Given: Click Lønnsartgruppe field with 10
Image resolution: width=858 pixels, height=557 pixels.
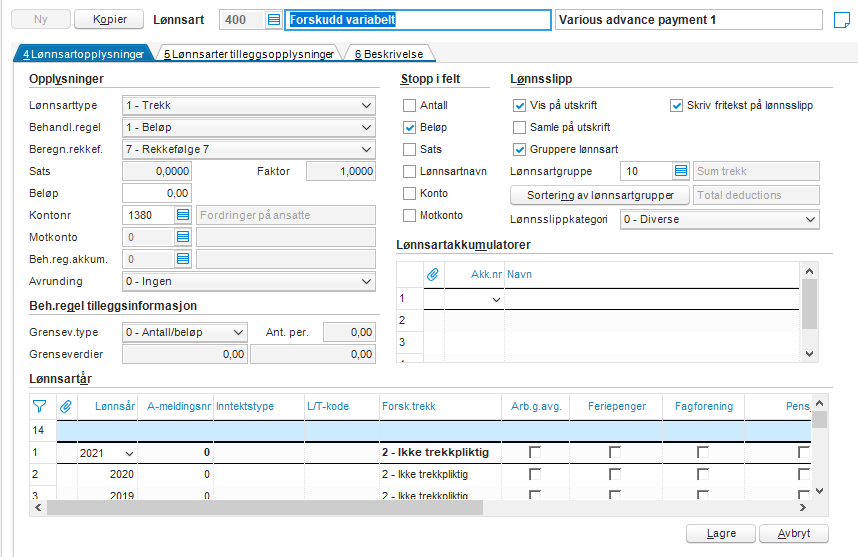Looking at the screenshot, I should pyautogui.click(x=646, y=171).
